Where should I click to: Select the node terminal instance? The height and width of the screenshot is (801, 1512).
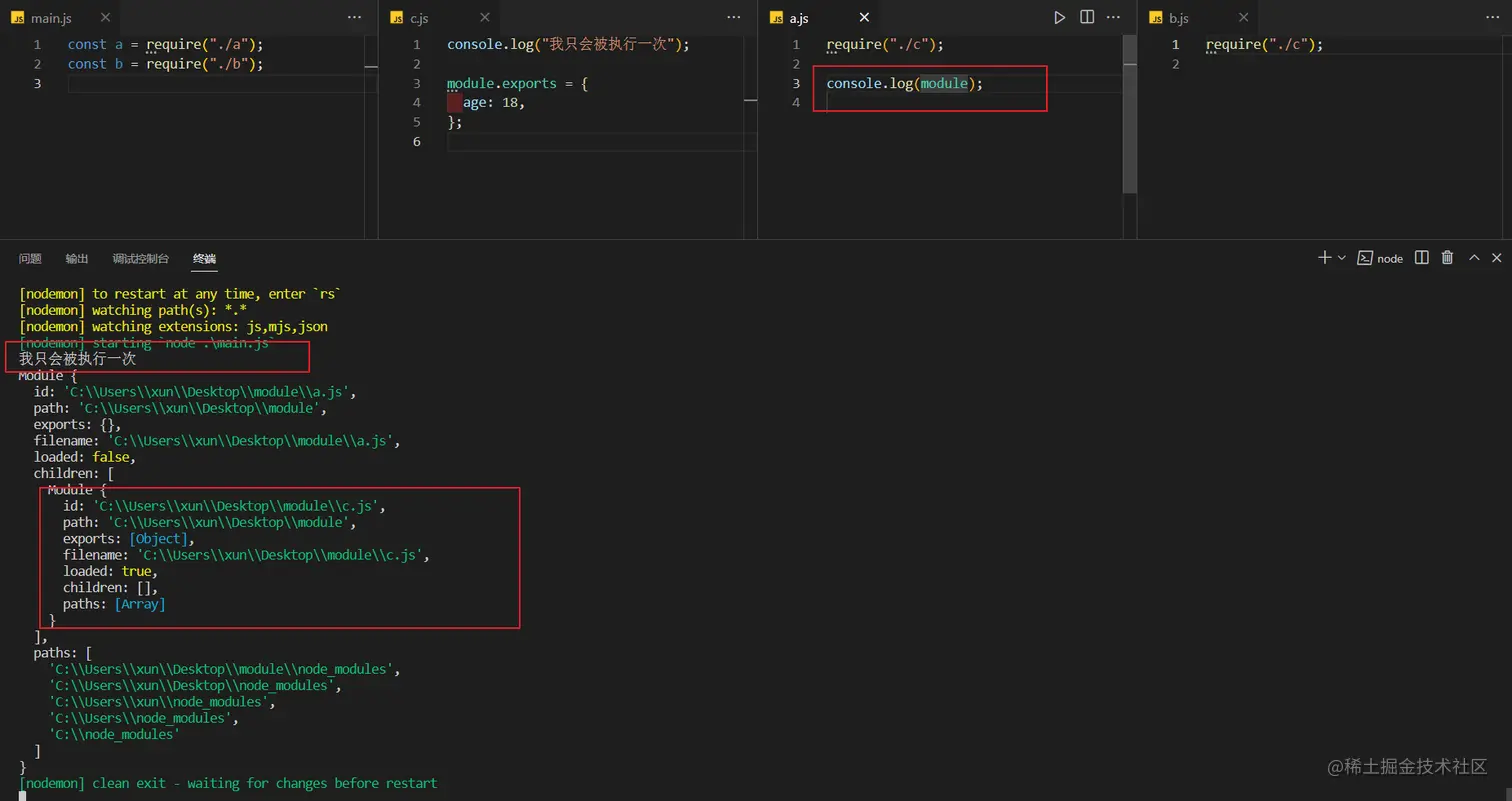click(x=1380, y=258)
